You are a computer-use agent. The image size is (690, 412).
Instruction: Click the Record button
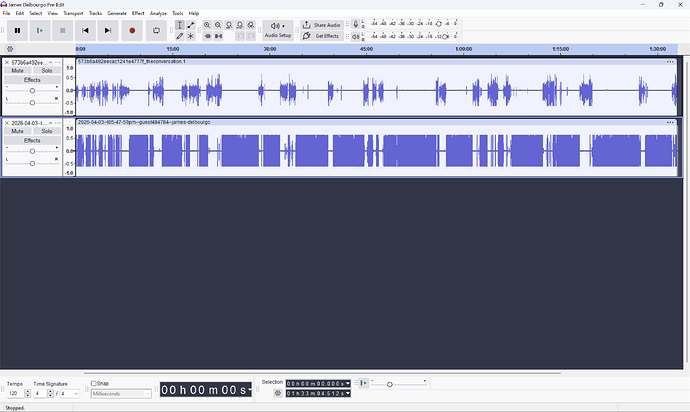click(x=131, y=31)
